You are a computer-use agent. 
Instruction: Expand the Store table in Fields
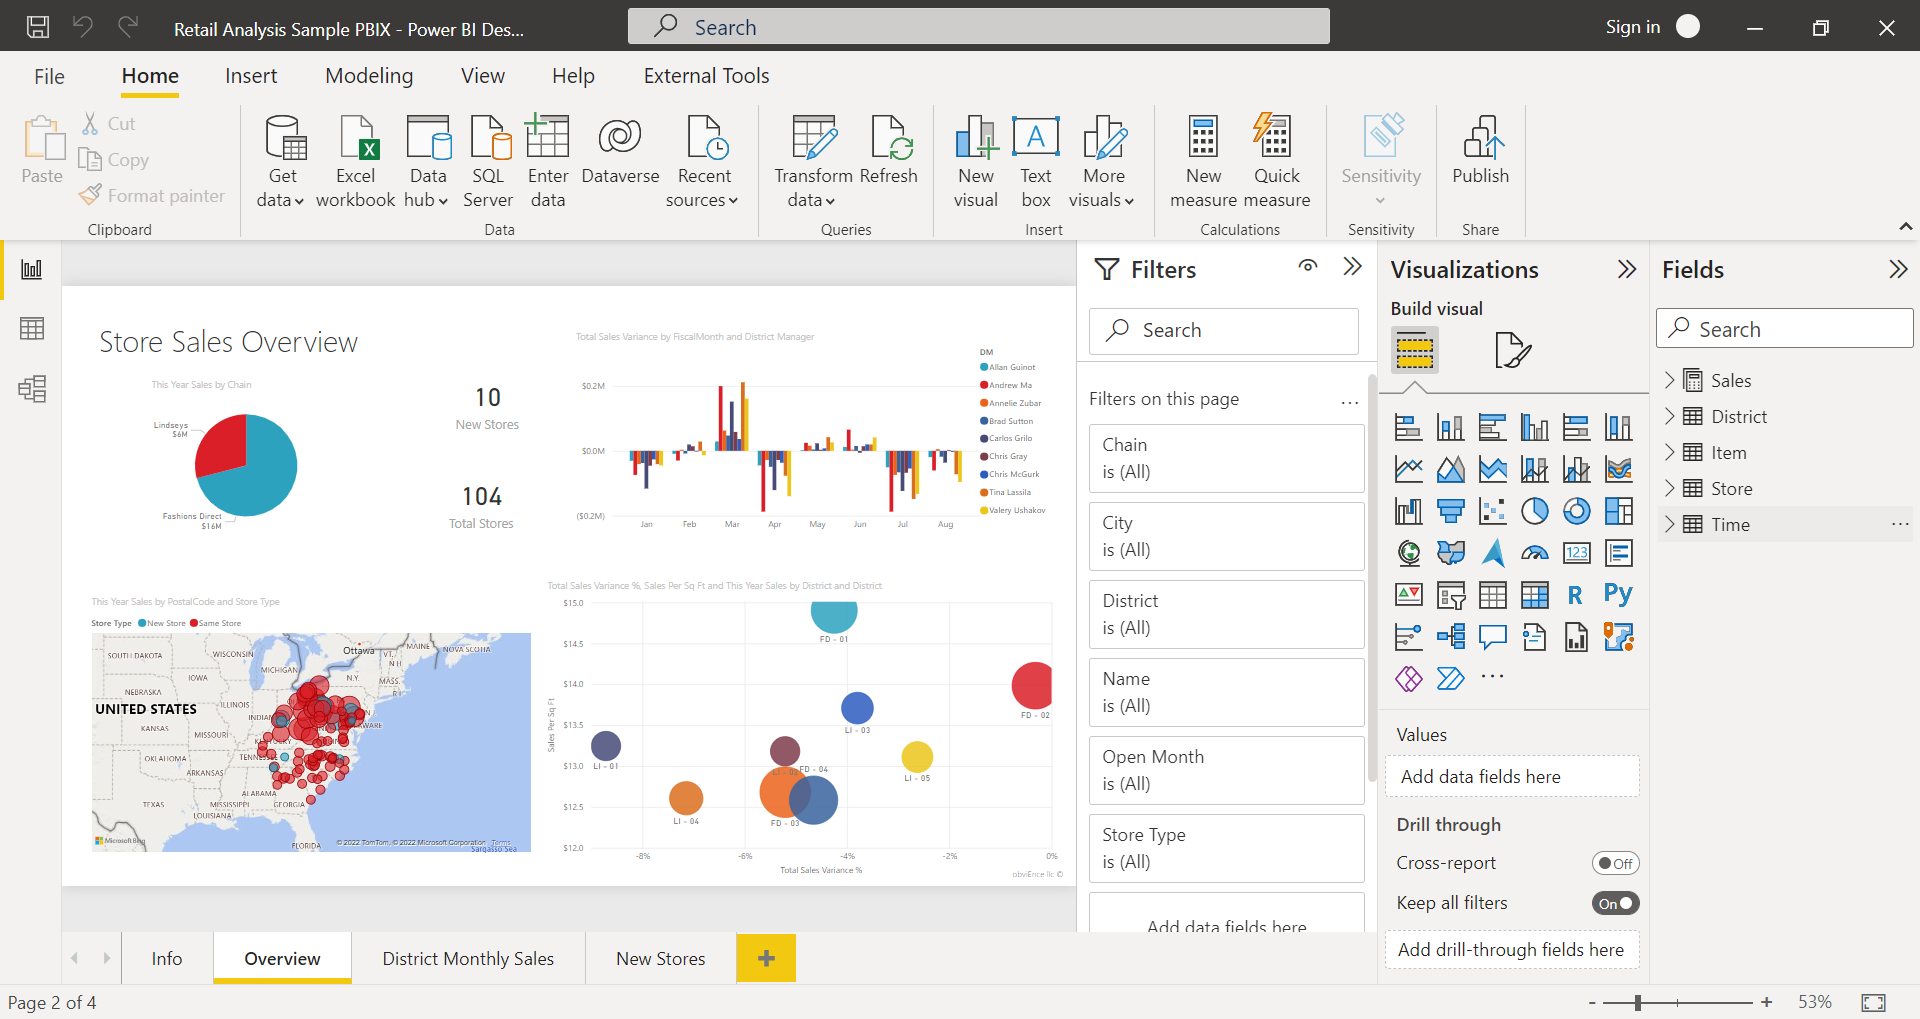pyautogui.click(x=1670, y=488)
